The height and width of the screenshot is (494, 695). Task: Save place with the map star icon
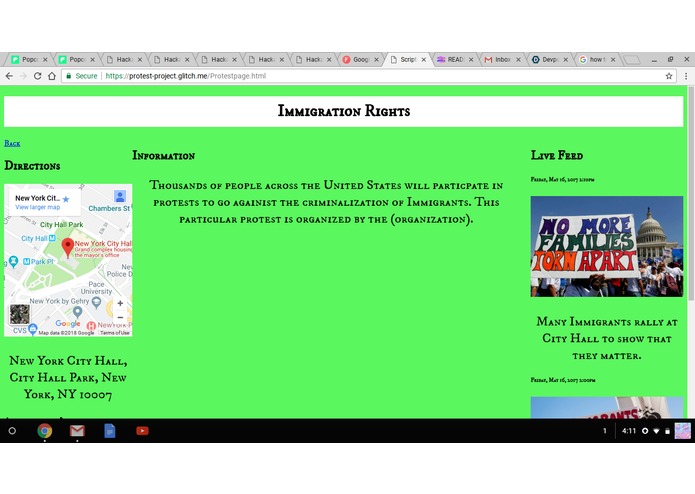click(x=66, y=199)
